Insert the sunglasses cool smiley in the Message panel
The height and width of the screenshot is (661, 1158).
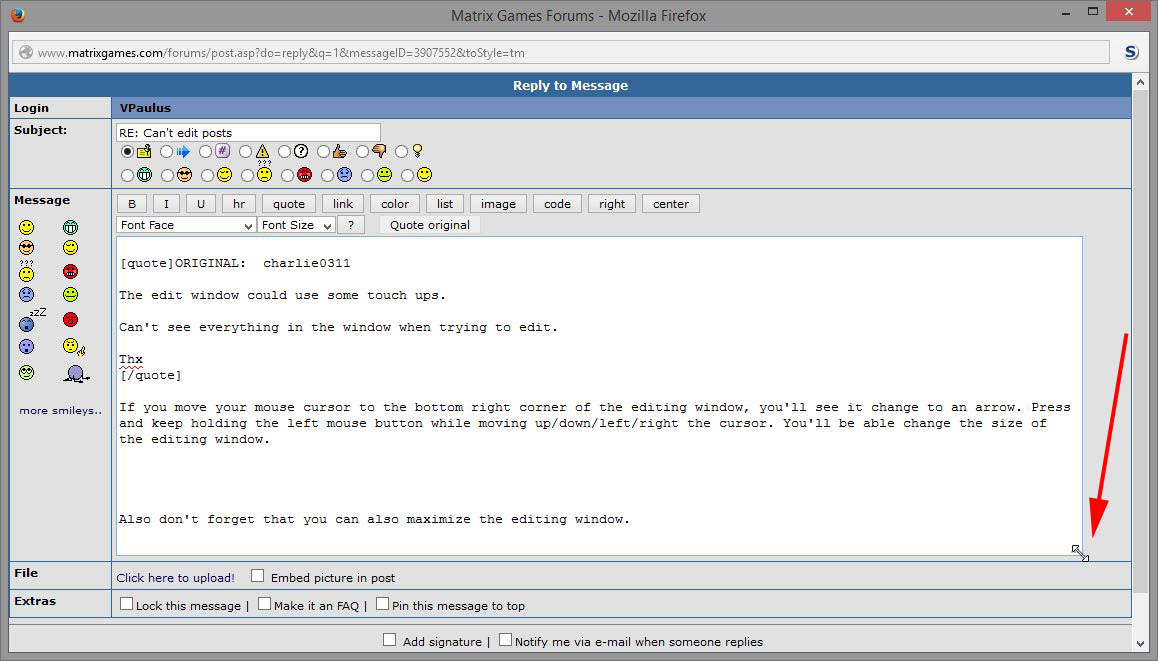point(27,247)
